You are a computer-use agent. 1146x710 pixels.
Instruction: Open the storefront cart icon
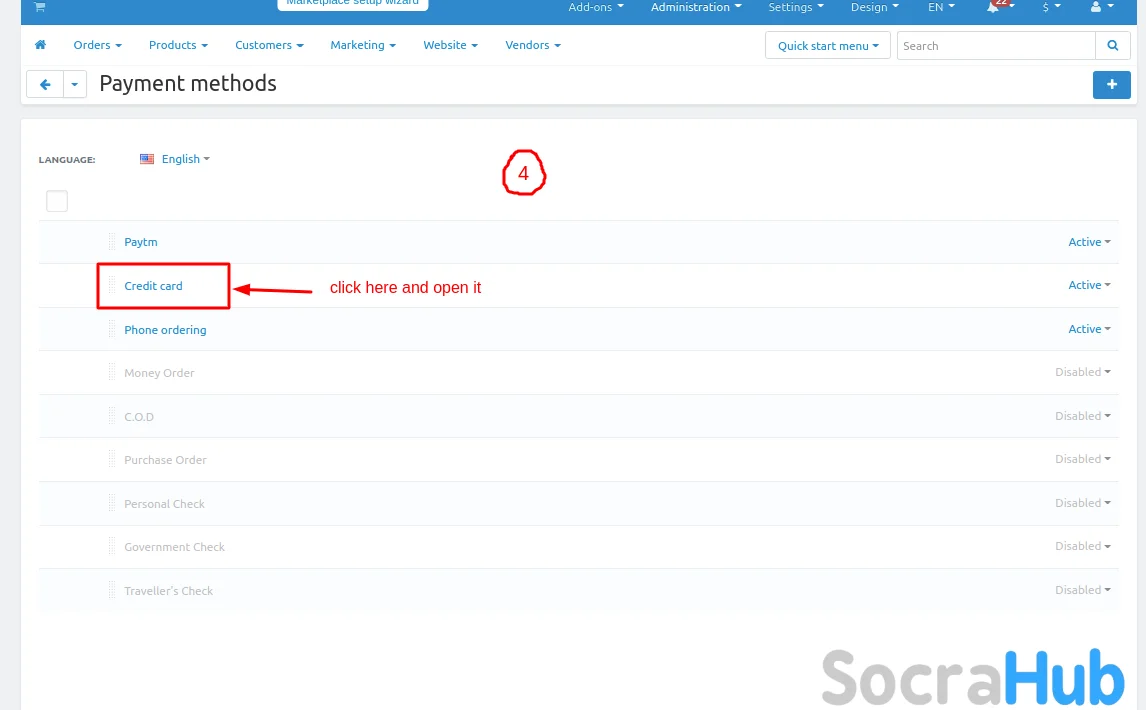[40, 7]
